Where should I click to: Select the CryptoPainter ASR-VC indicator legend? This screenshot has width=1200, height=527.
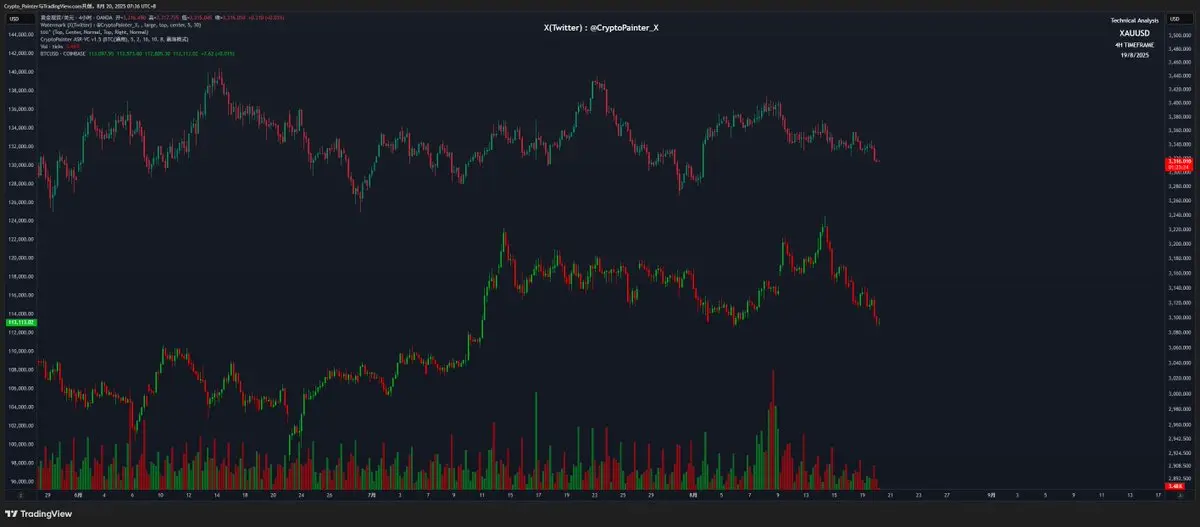116,39
